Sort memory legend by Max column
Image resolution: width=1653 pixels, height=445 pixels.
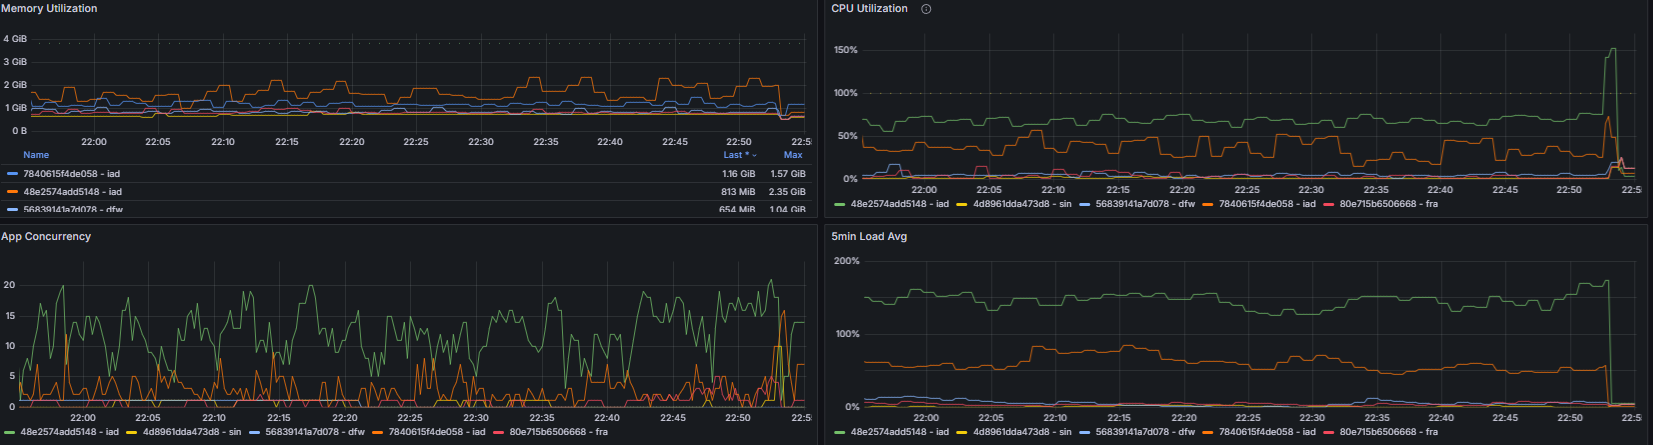coord(793,155)
